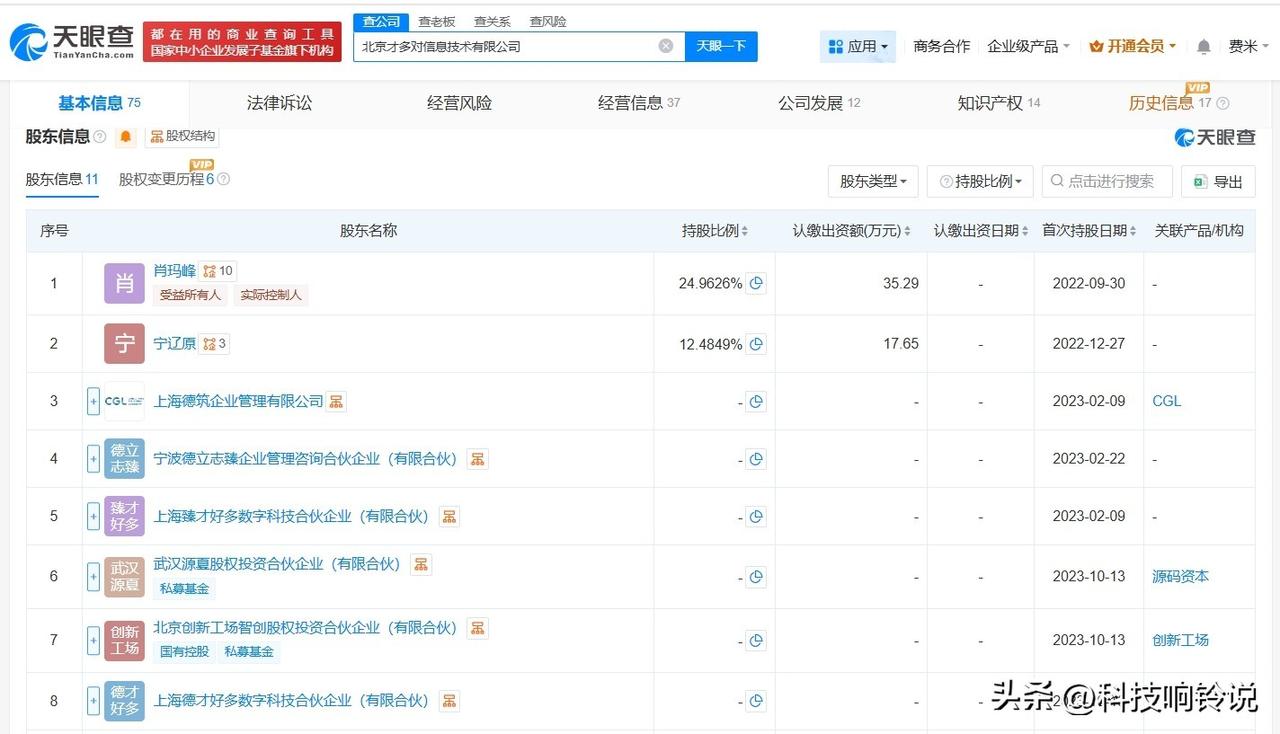Click the help icon beside 股权变更历程 6
This screenshot has height=734, width=1280.
224,180
